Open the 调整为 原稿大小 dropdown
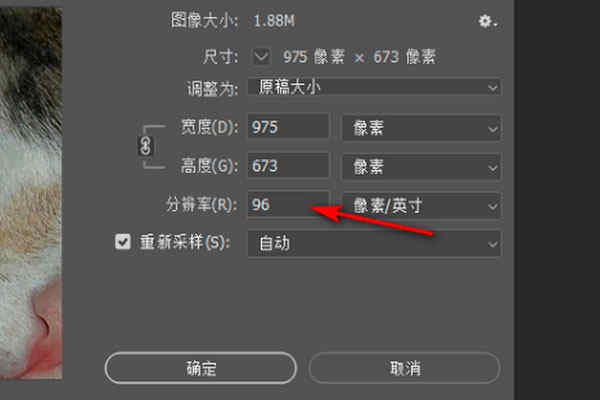The height and width of the screenshot is (400, 600). click(374, 88)
